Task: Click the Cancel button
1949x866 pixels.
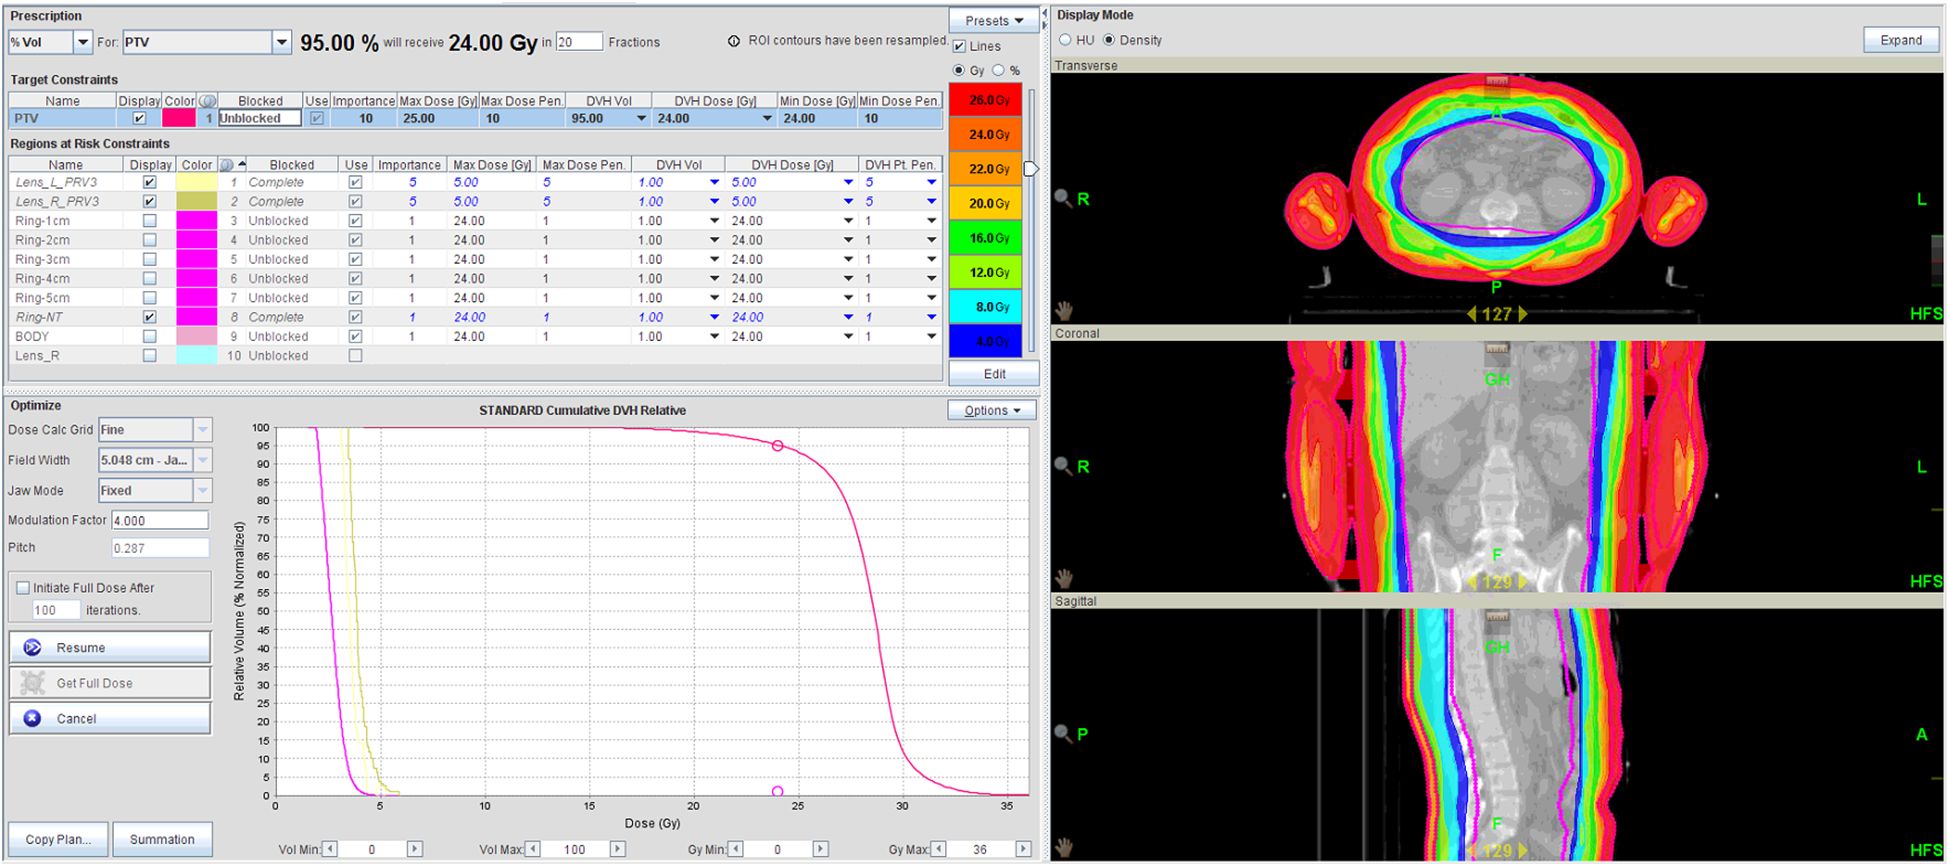Action: point(110,718)
